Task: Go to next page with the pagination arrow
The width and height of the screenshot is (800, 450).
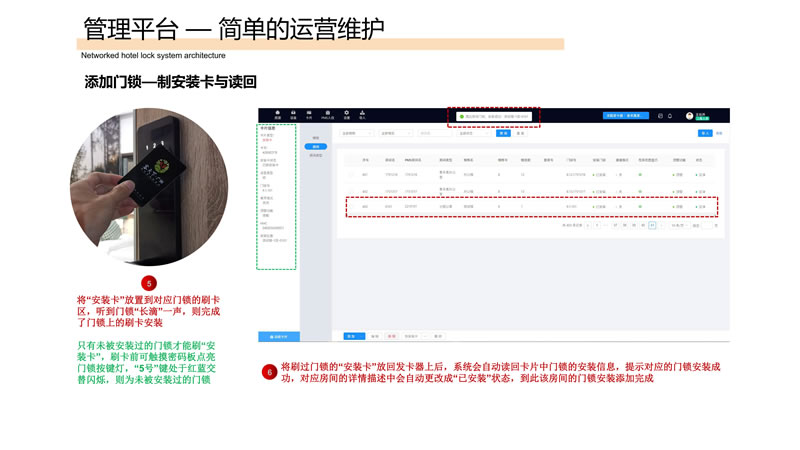Action: [662, 225]
